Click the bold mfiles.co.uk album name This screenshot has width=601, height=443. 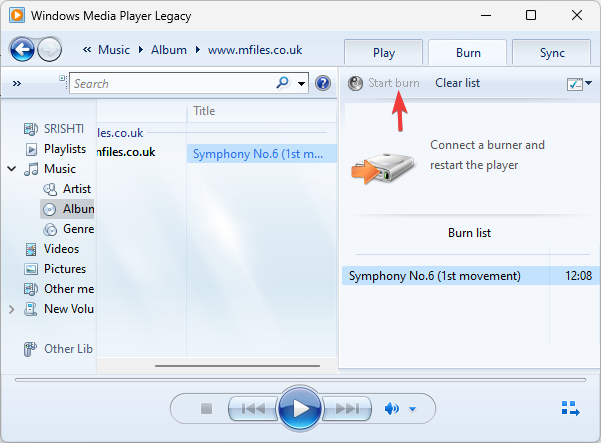(126, 152)
